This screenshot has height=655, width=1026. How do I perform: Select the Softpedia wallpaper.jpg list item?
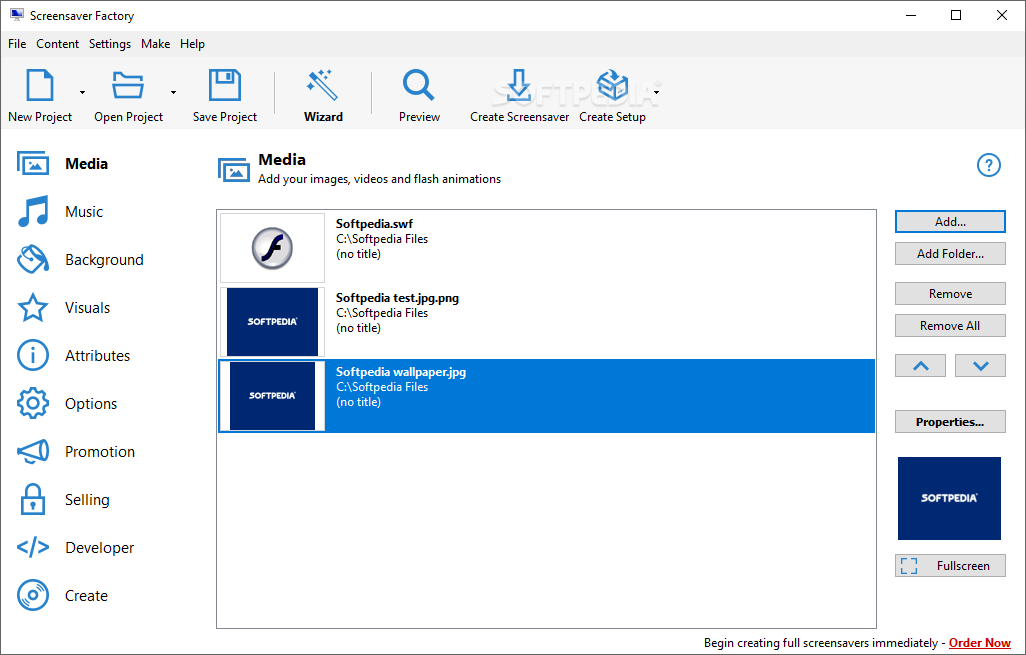[546, 396]
